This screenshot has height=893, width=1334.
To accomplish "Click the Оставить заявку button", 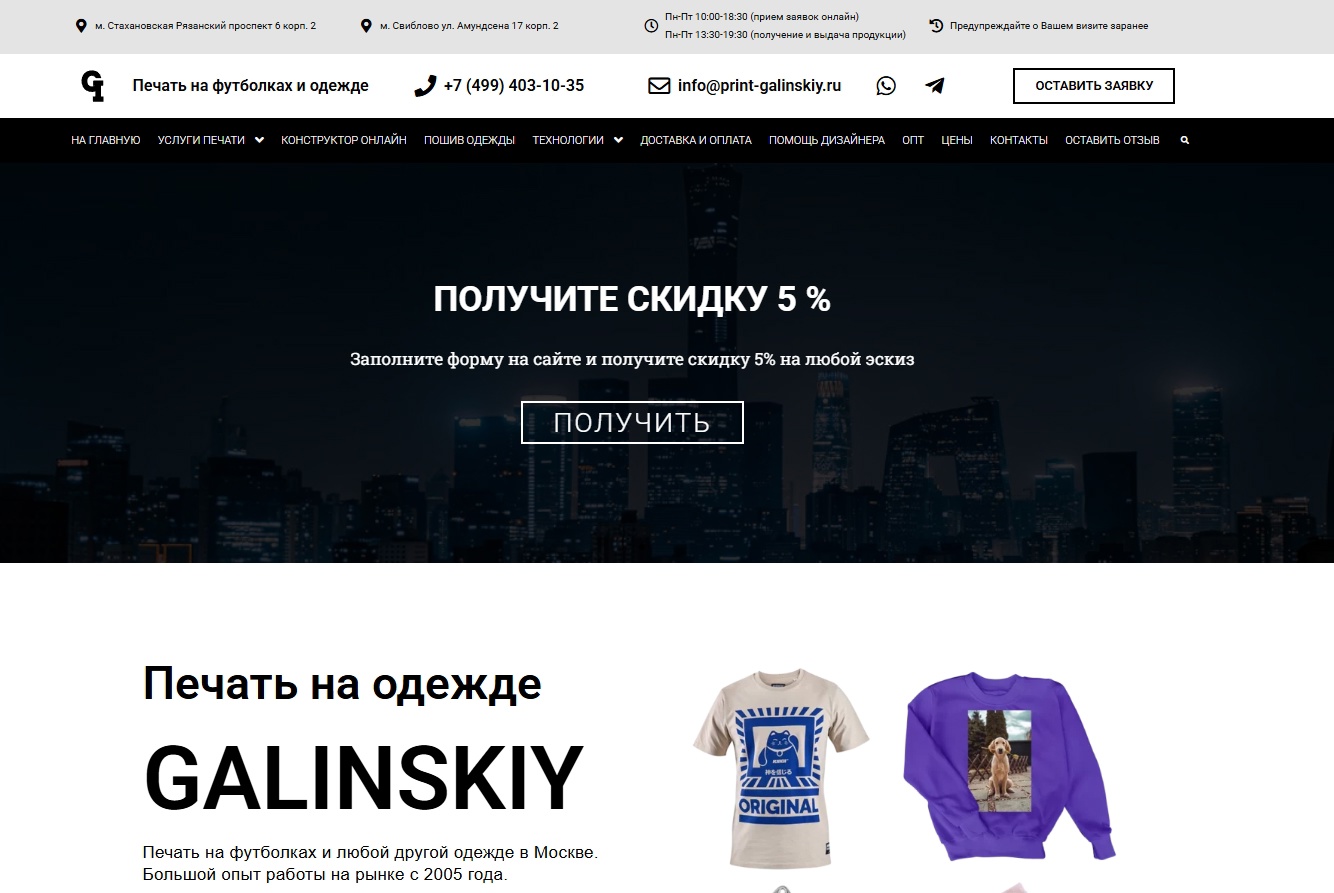I will [1094, 86].
